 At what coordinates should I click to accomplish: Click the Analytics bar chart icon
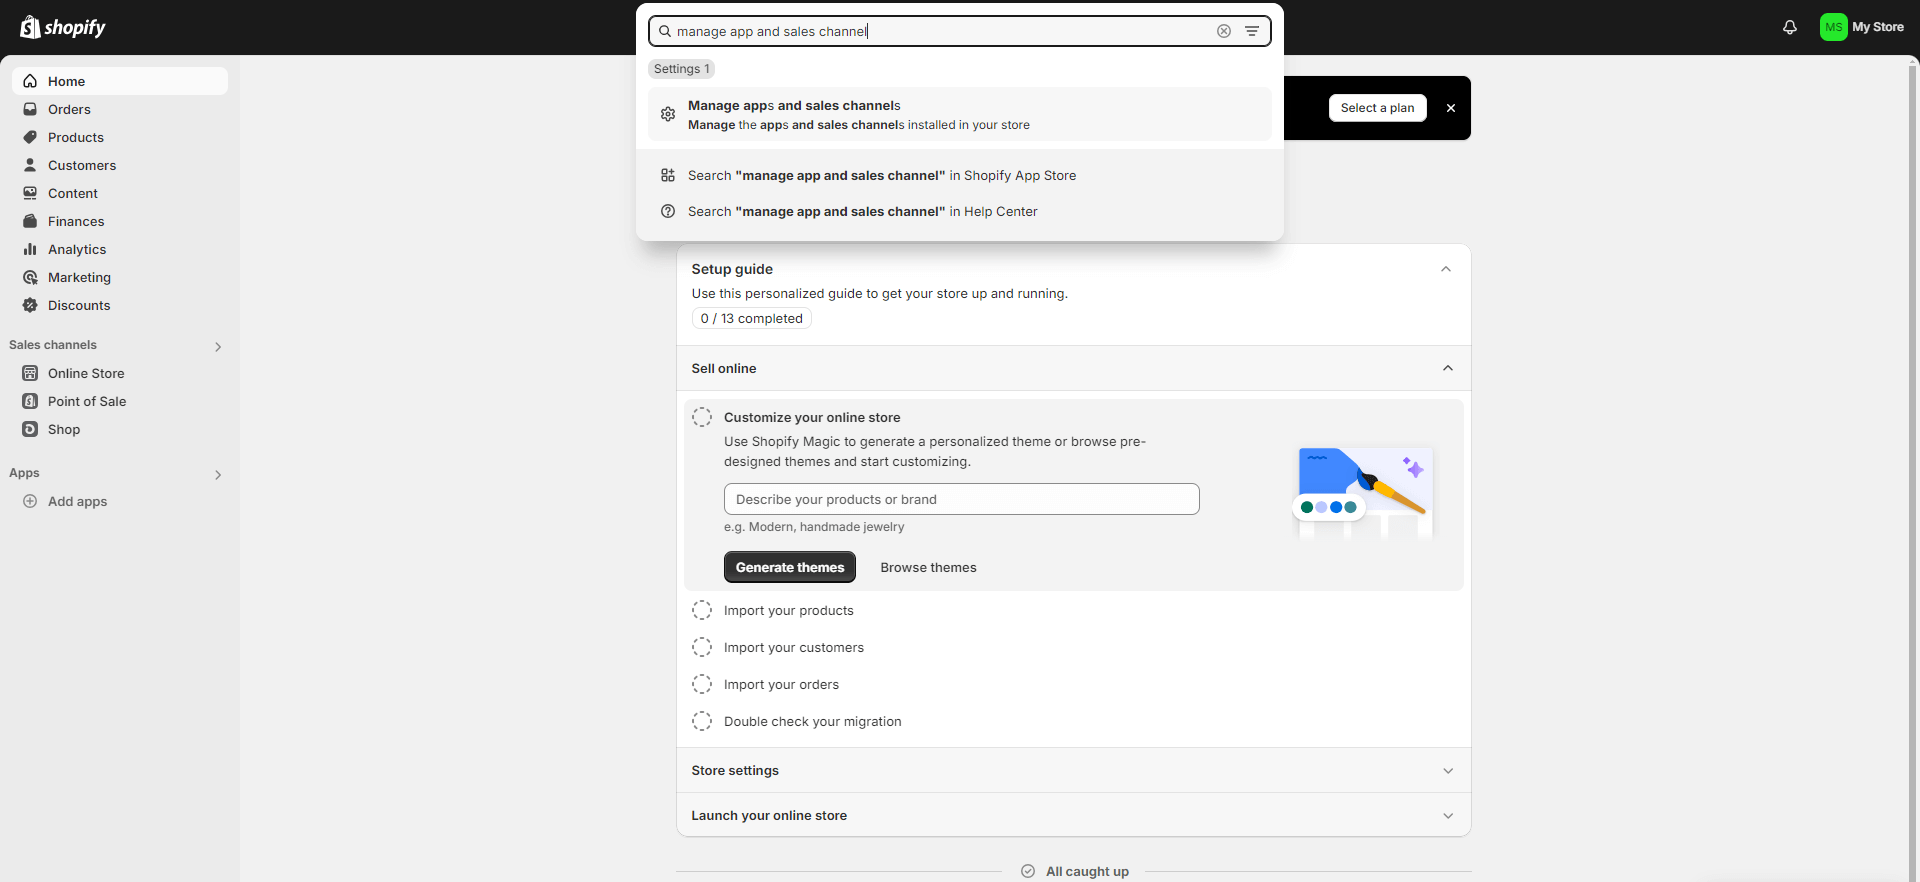tap(30, 249)
